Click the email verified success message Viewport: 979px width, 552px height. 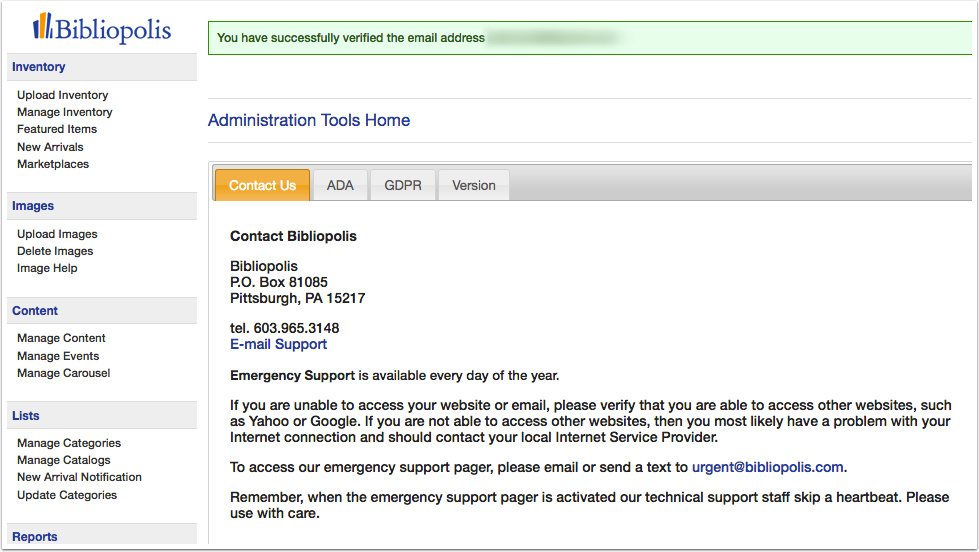(x=589, y=38)
